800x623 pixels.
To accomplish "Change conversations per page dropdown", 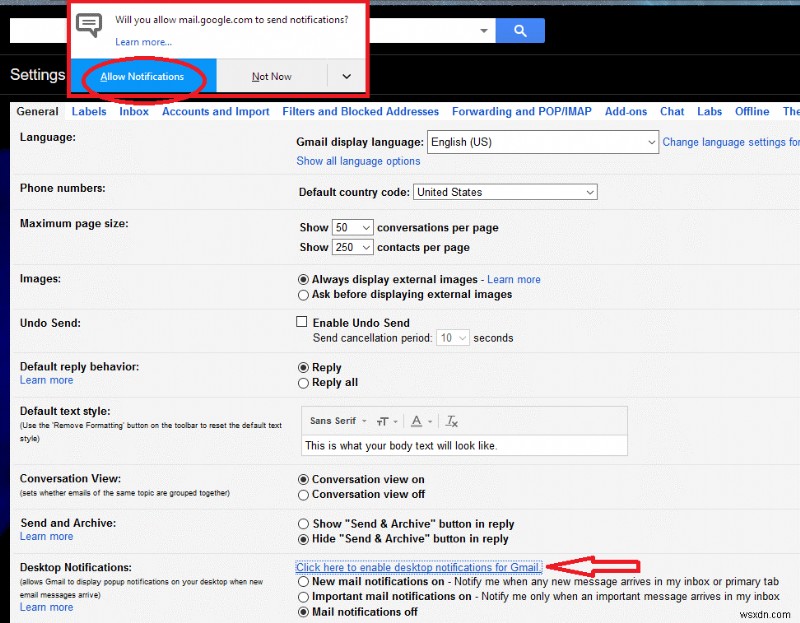I will point(351,227).
